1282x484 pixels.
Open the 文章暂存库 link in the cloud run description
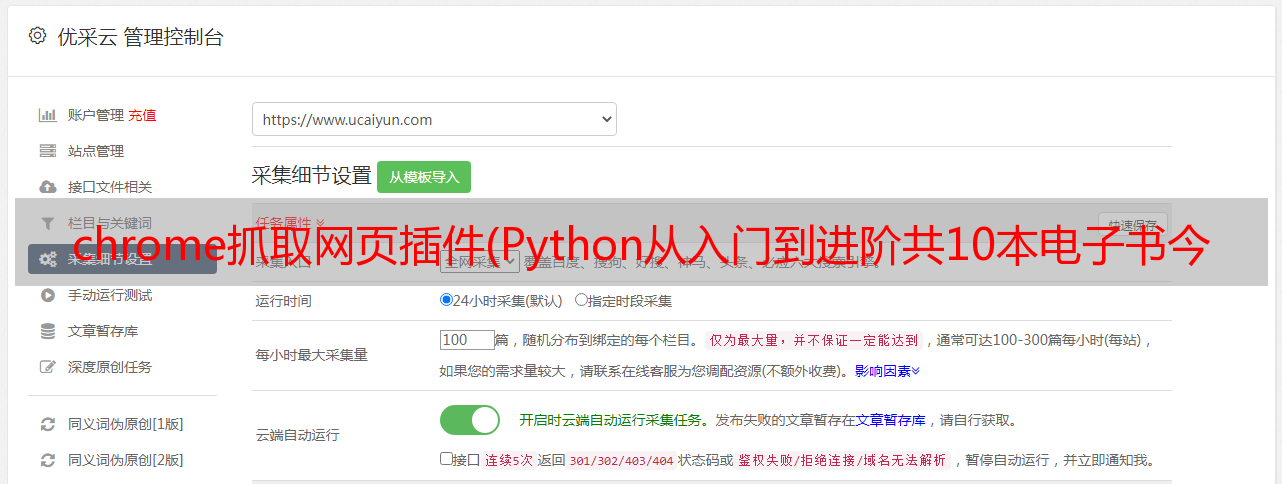coord(891,420)
